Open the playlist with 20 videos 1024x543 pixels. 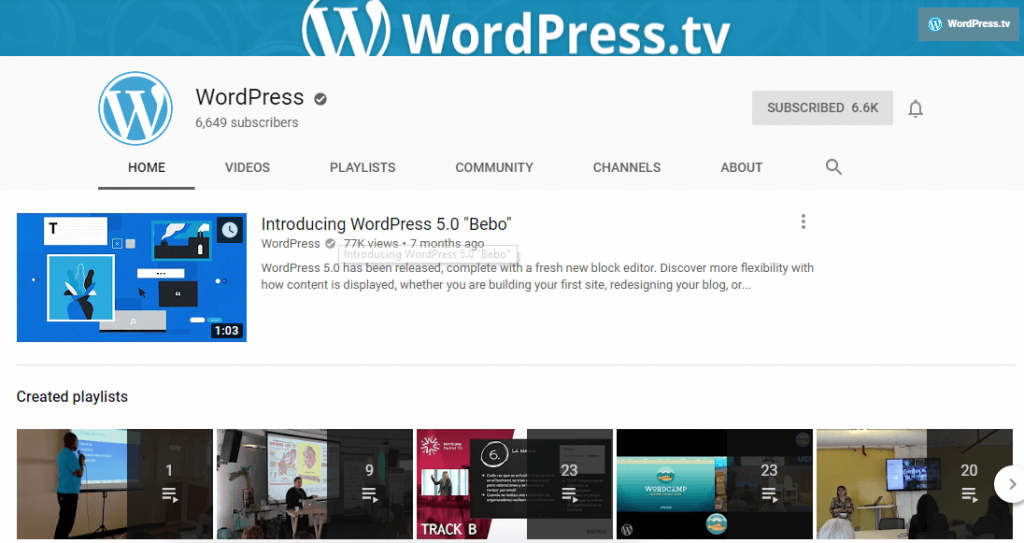point(914,484)
